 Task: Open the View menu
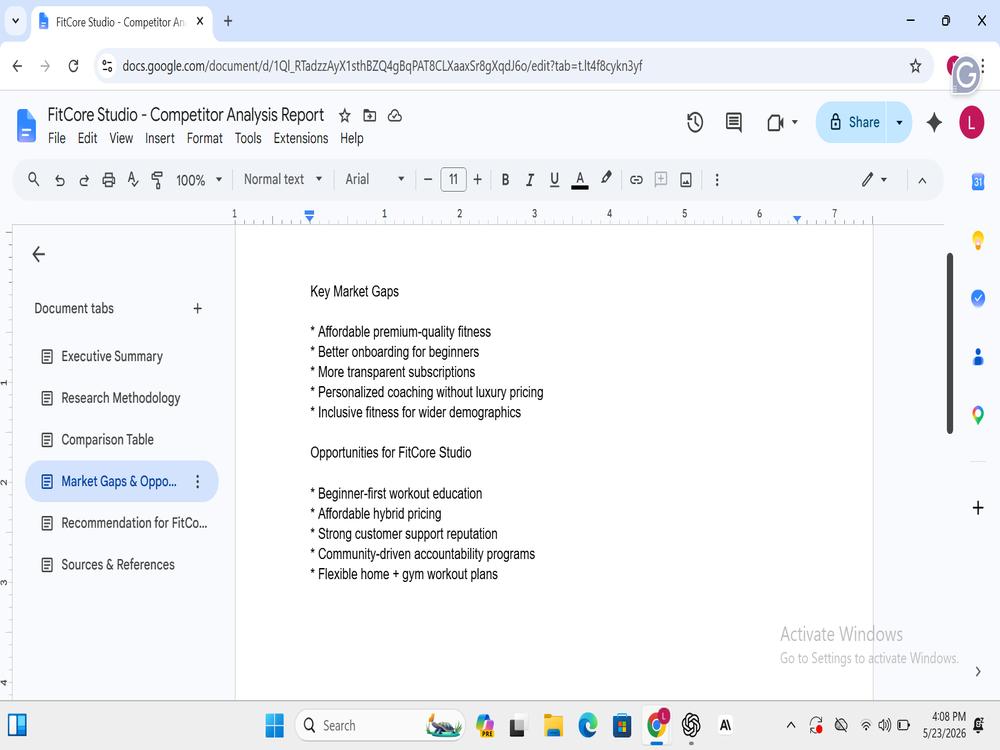(121, 138)
